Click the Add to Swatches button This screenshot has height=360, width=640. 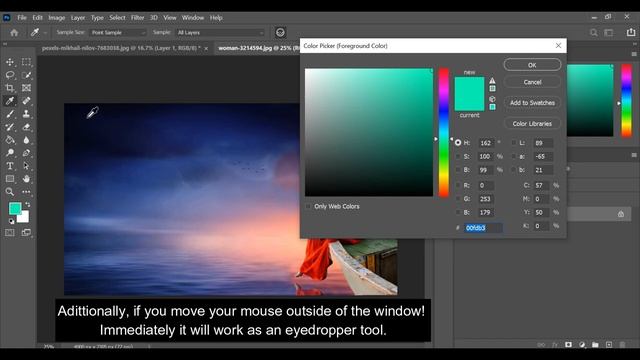click(532, 103)
